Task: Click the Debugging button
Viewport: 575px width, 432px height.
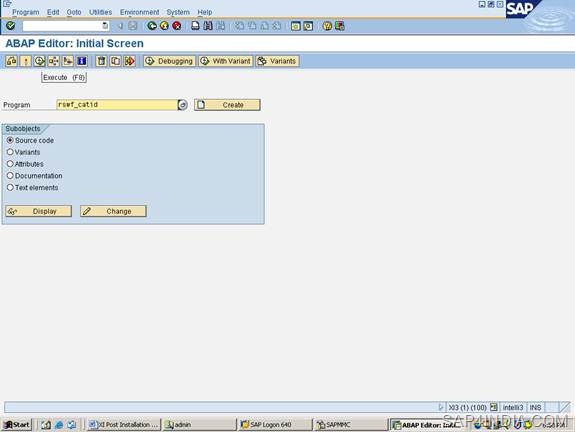Action: pos(169,61)
